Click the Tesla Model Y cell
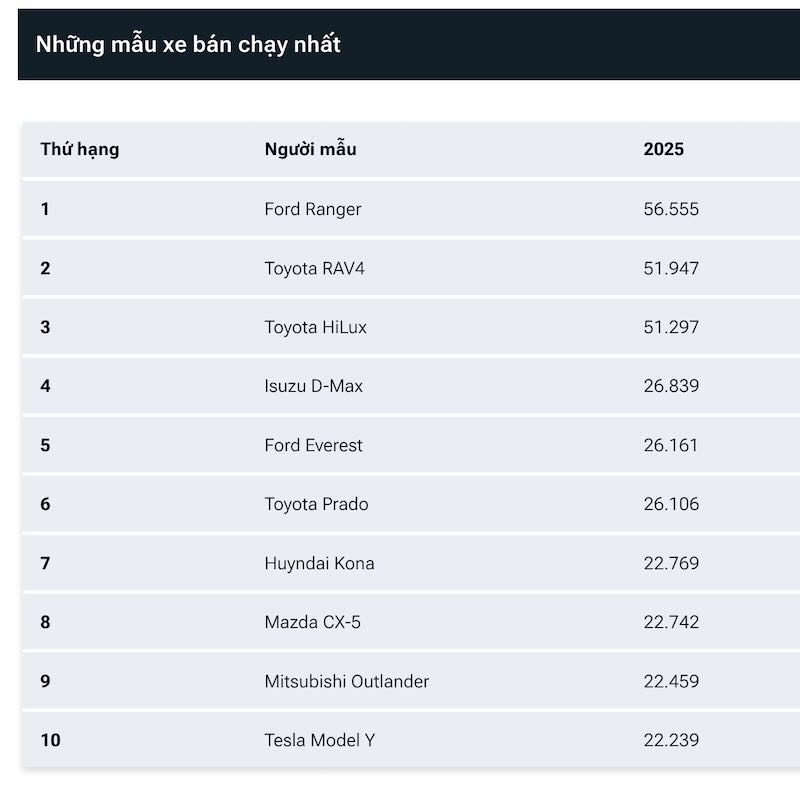 coord(319,740)
